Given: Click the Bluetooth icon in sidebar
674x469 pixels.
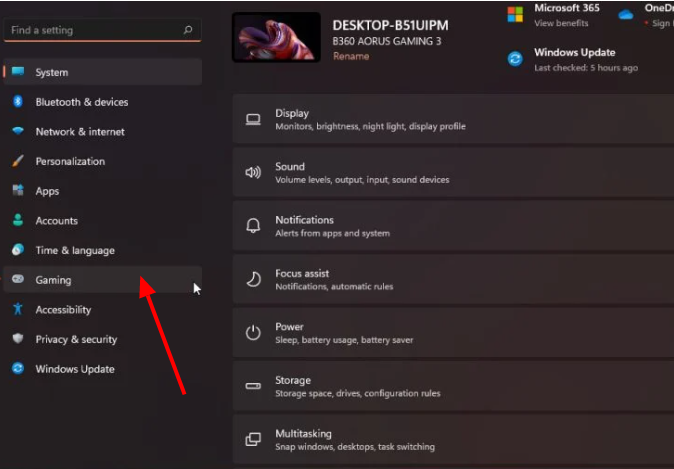Looking at the screenshot, I should 18,101.
